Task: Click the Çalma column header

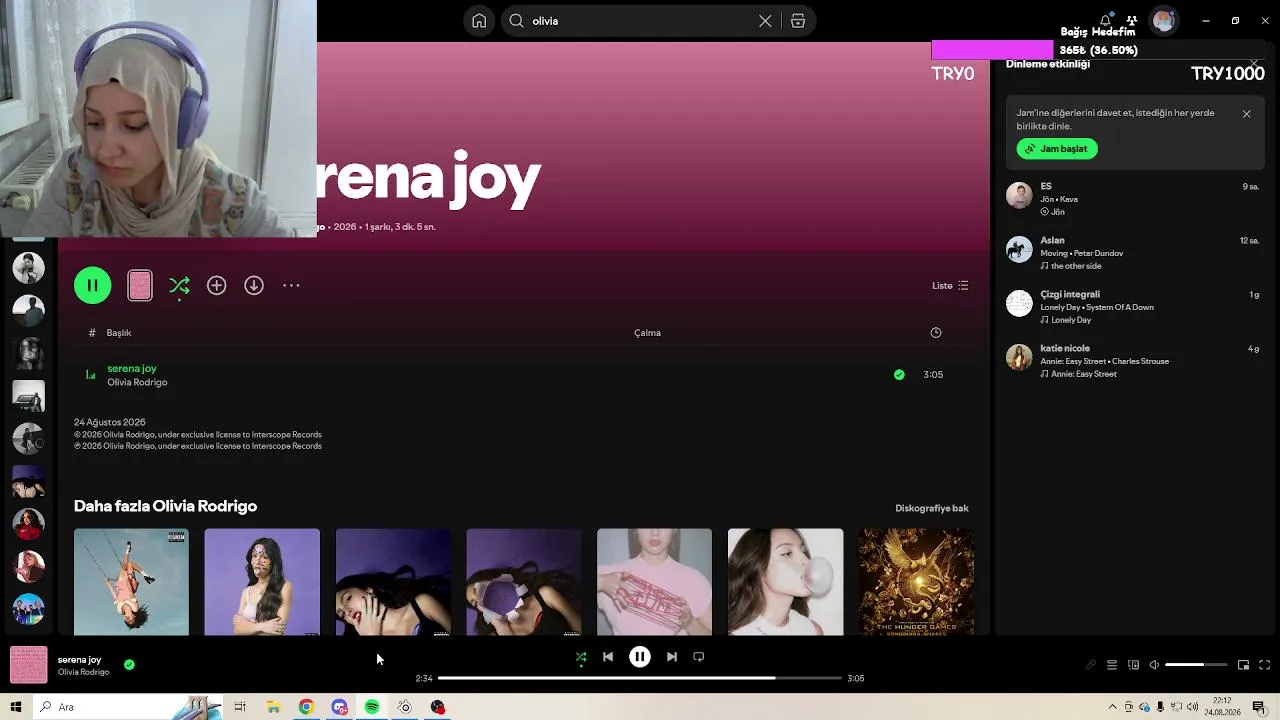Action: tap(647, 333)
